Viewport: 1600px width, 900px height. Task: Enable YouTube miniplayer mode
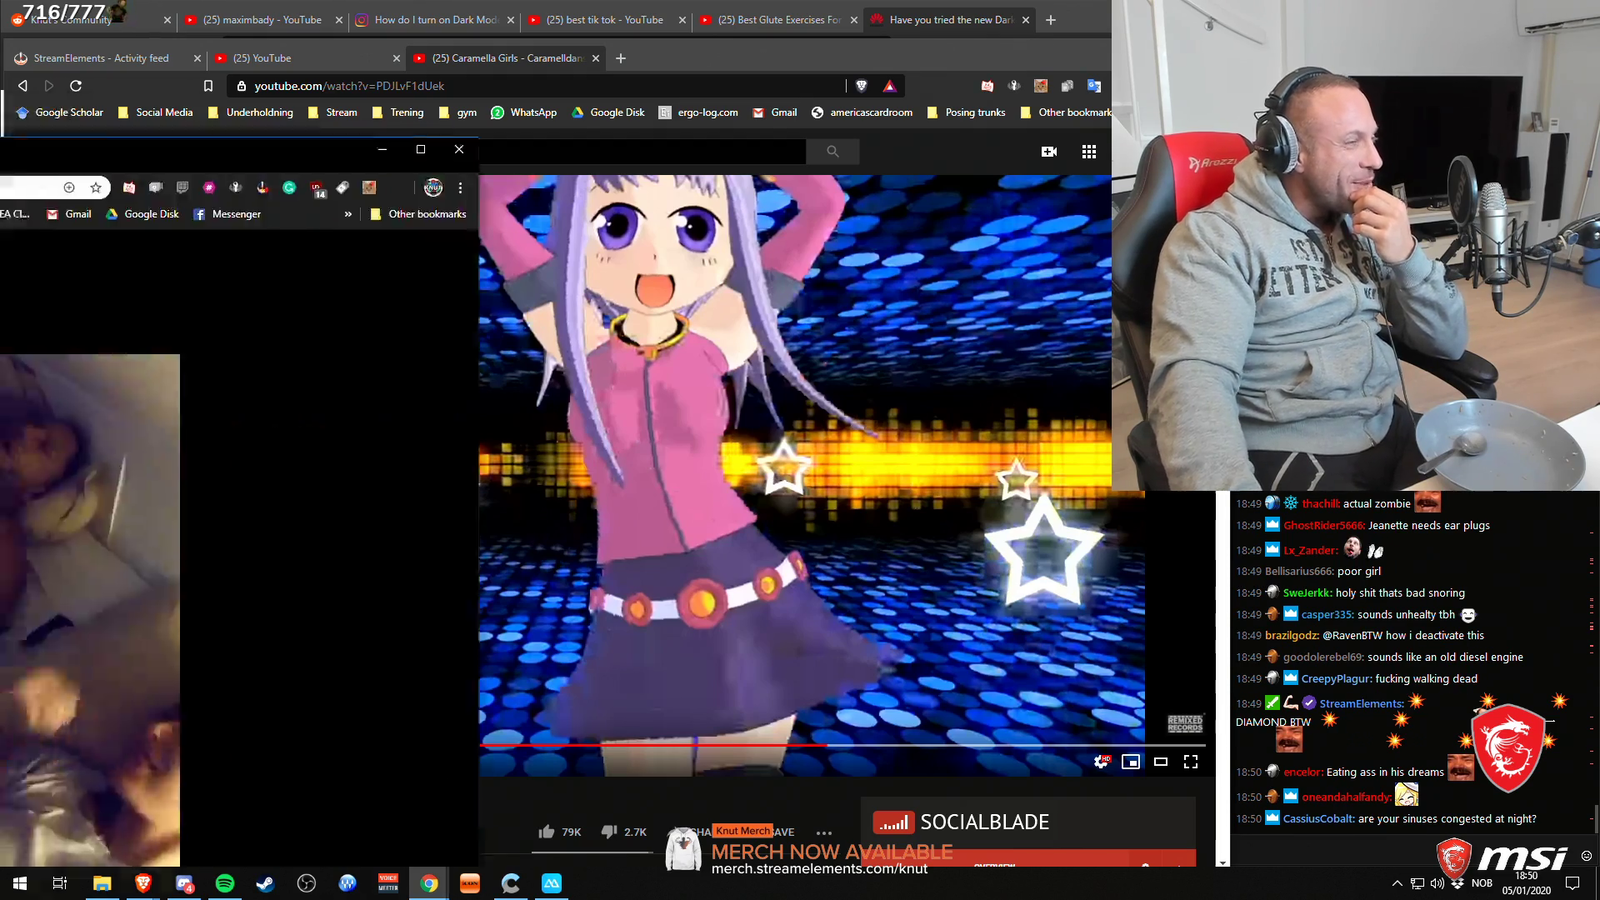(1131, 762)
